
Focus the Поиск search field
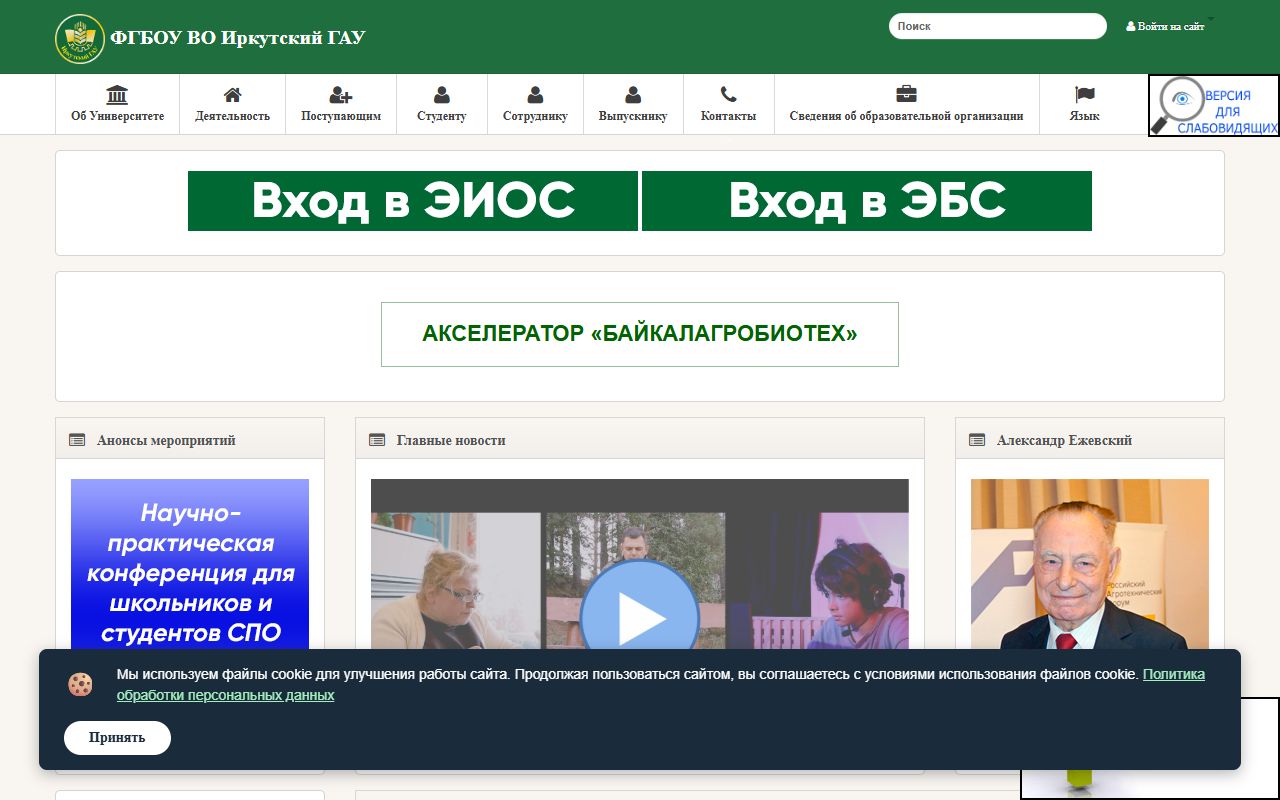[998, 26]
